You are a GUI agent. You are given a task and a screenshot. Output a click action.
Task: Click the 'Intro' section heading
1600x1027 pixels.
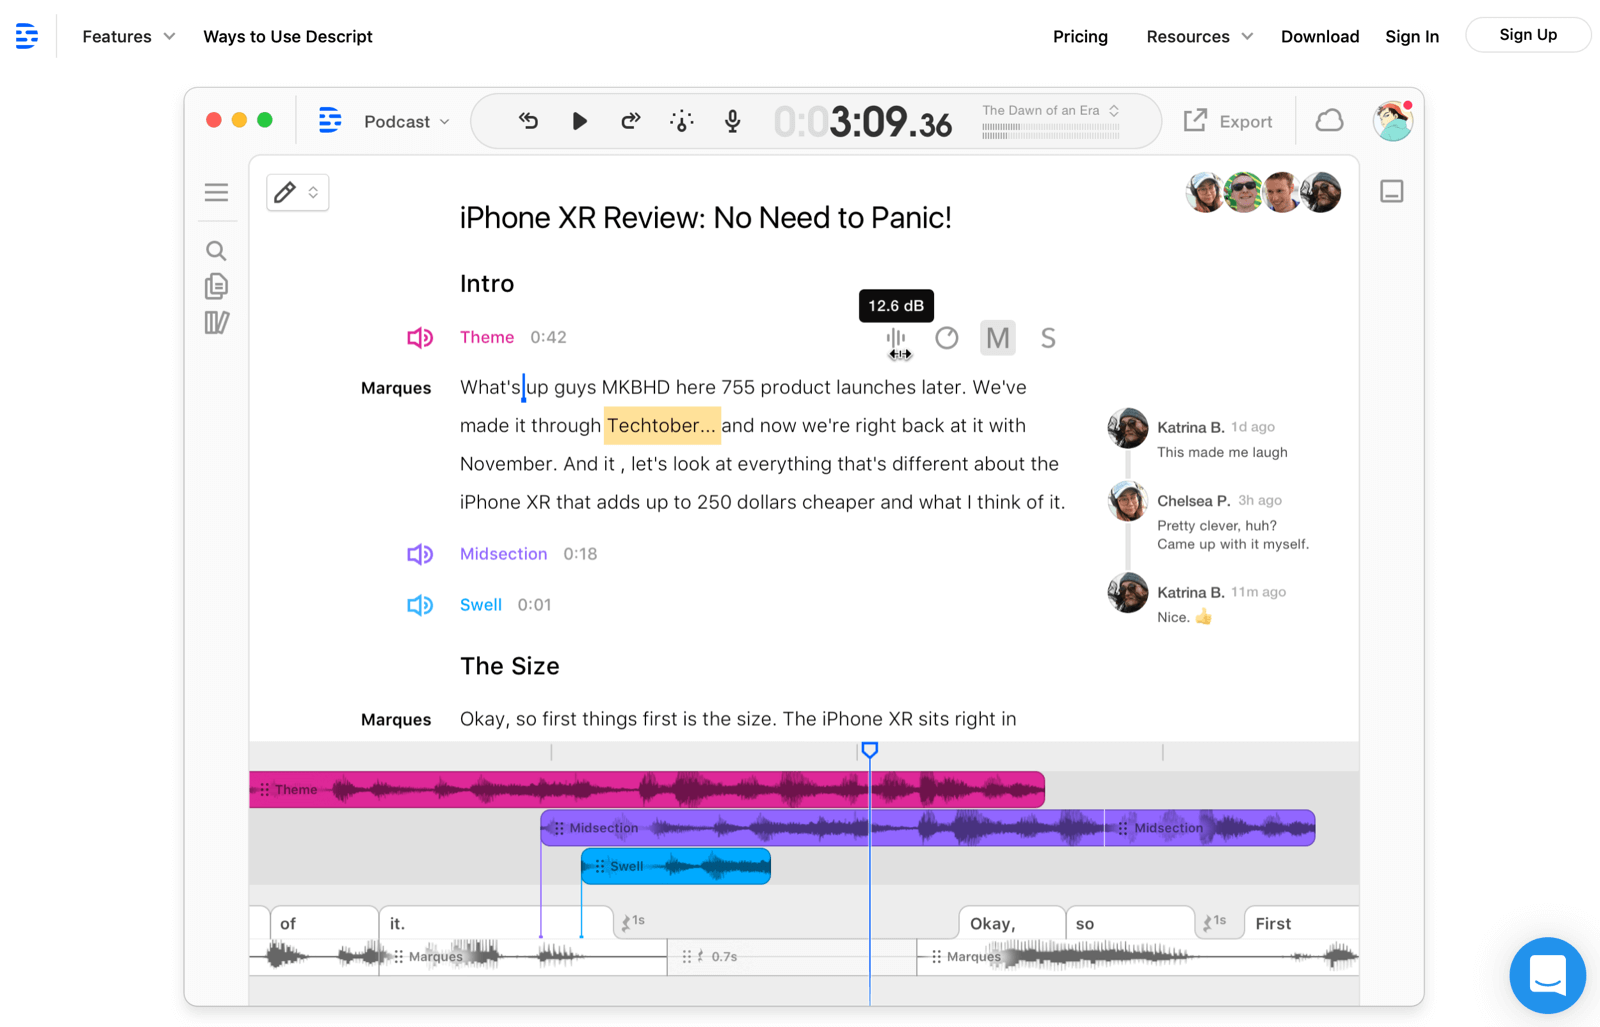(x=487, y=284)
